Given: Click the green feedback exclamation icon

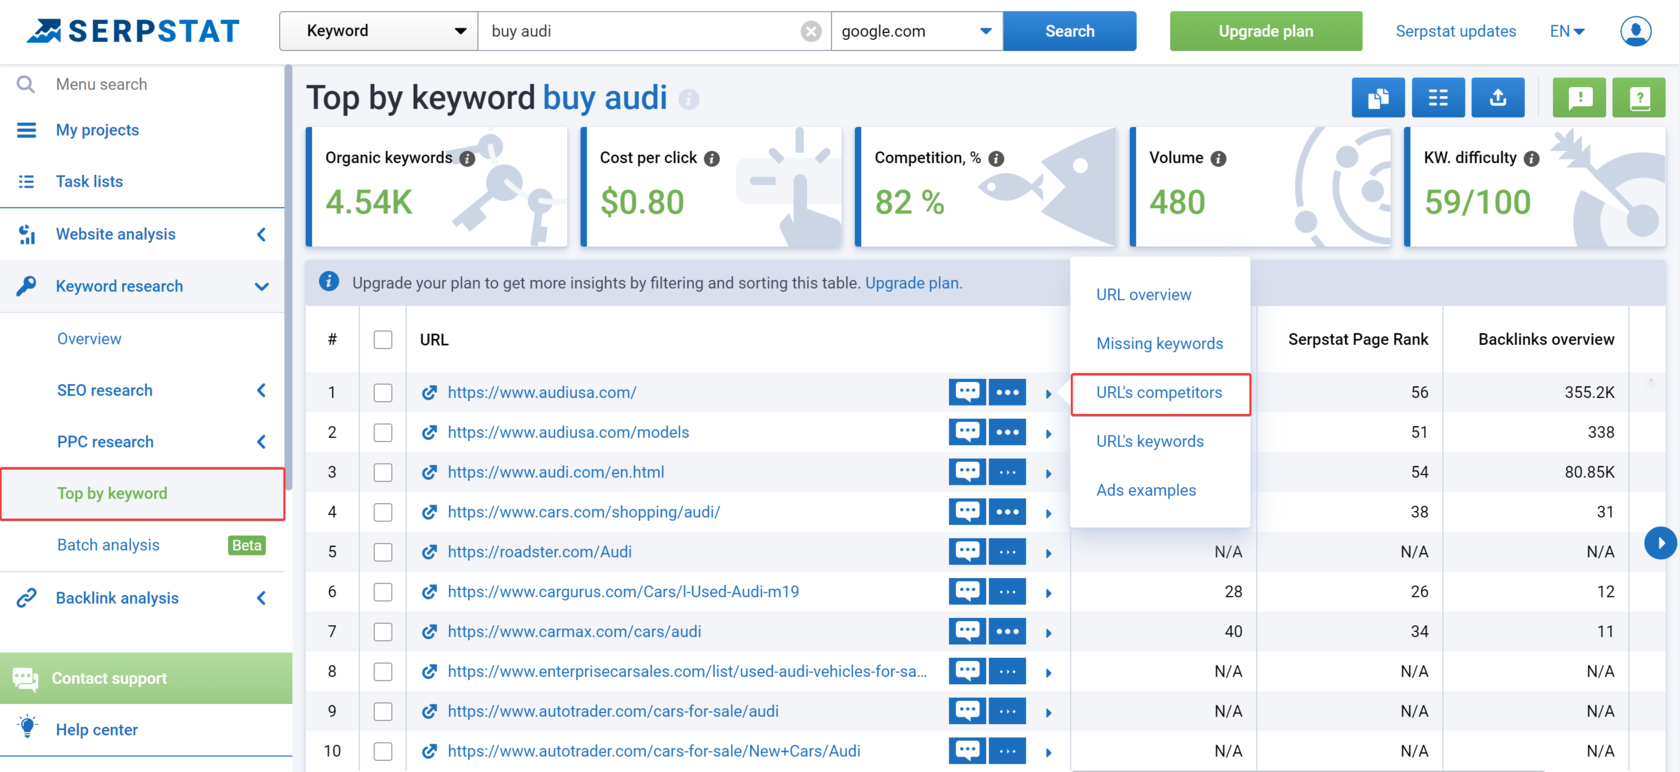Looking at the screenshot, I should tap(1580, 98).
